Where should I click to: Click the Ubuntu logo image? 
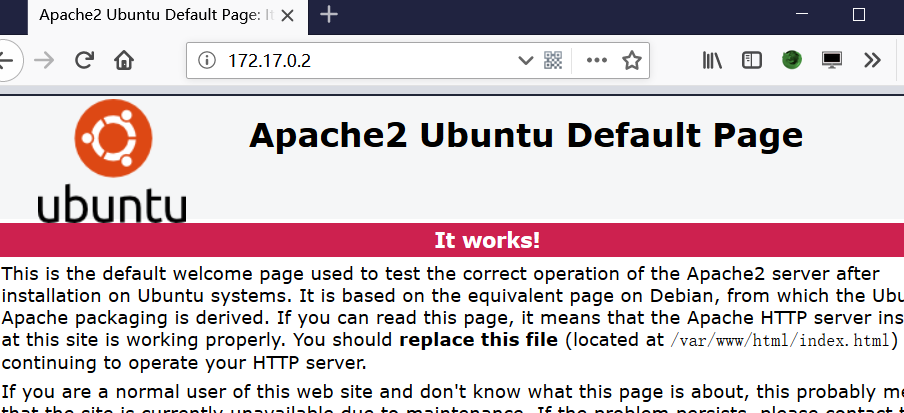point(112,161)
